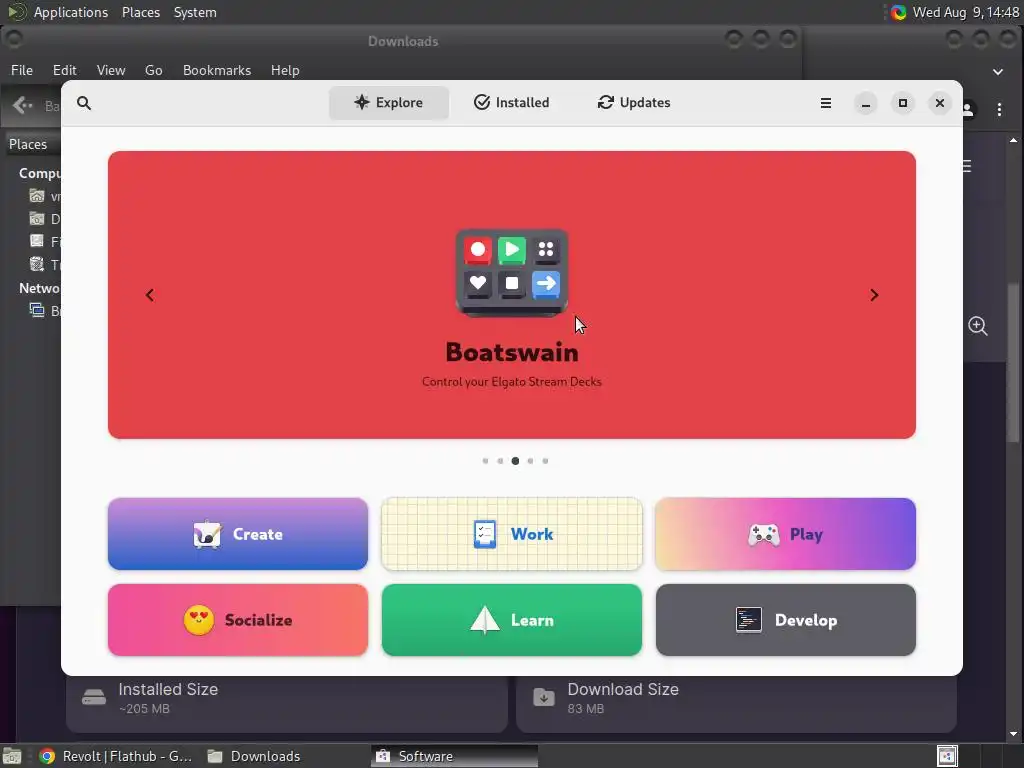
Task: Open the search in Software
Action: point(84,103)
